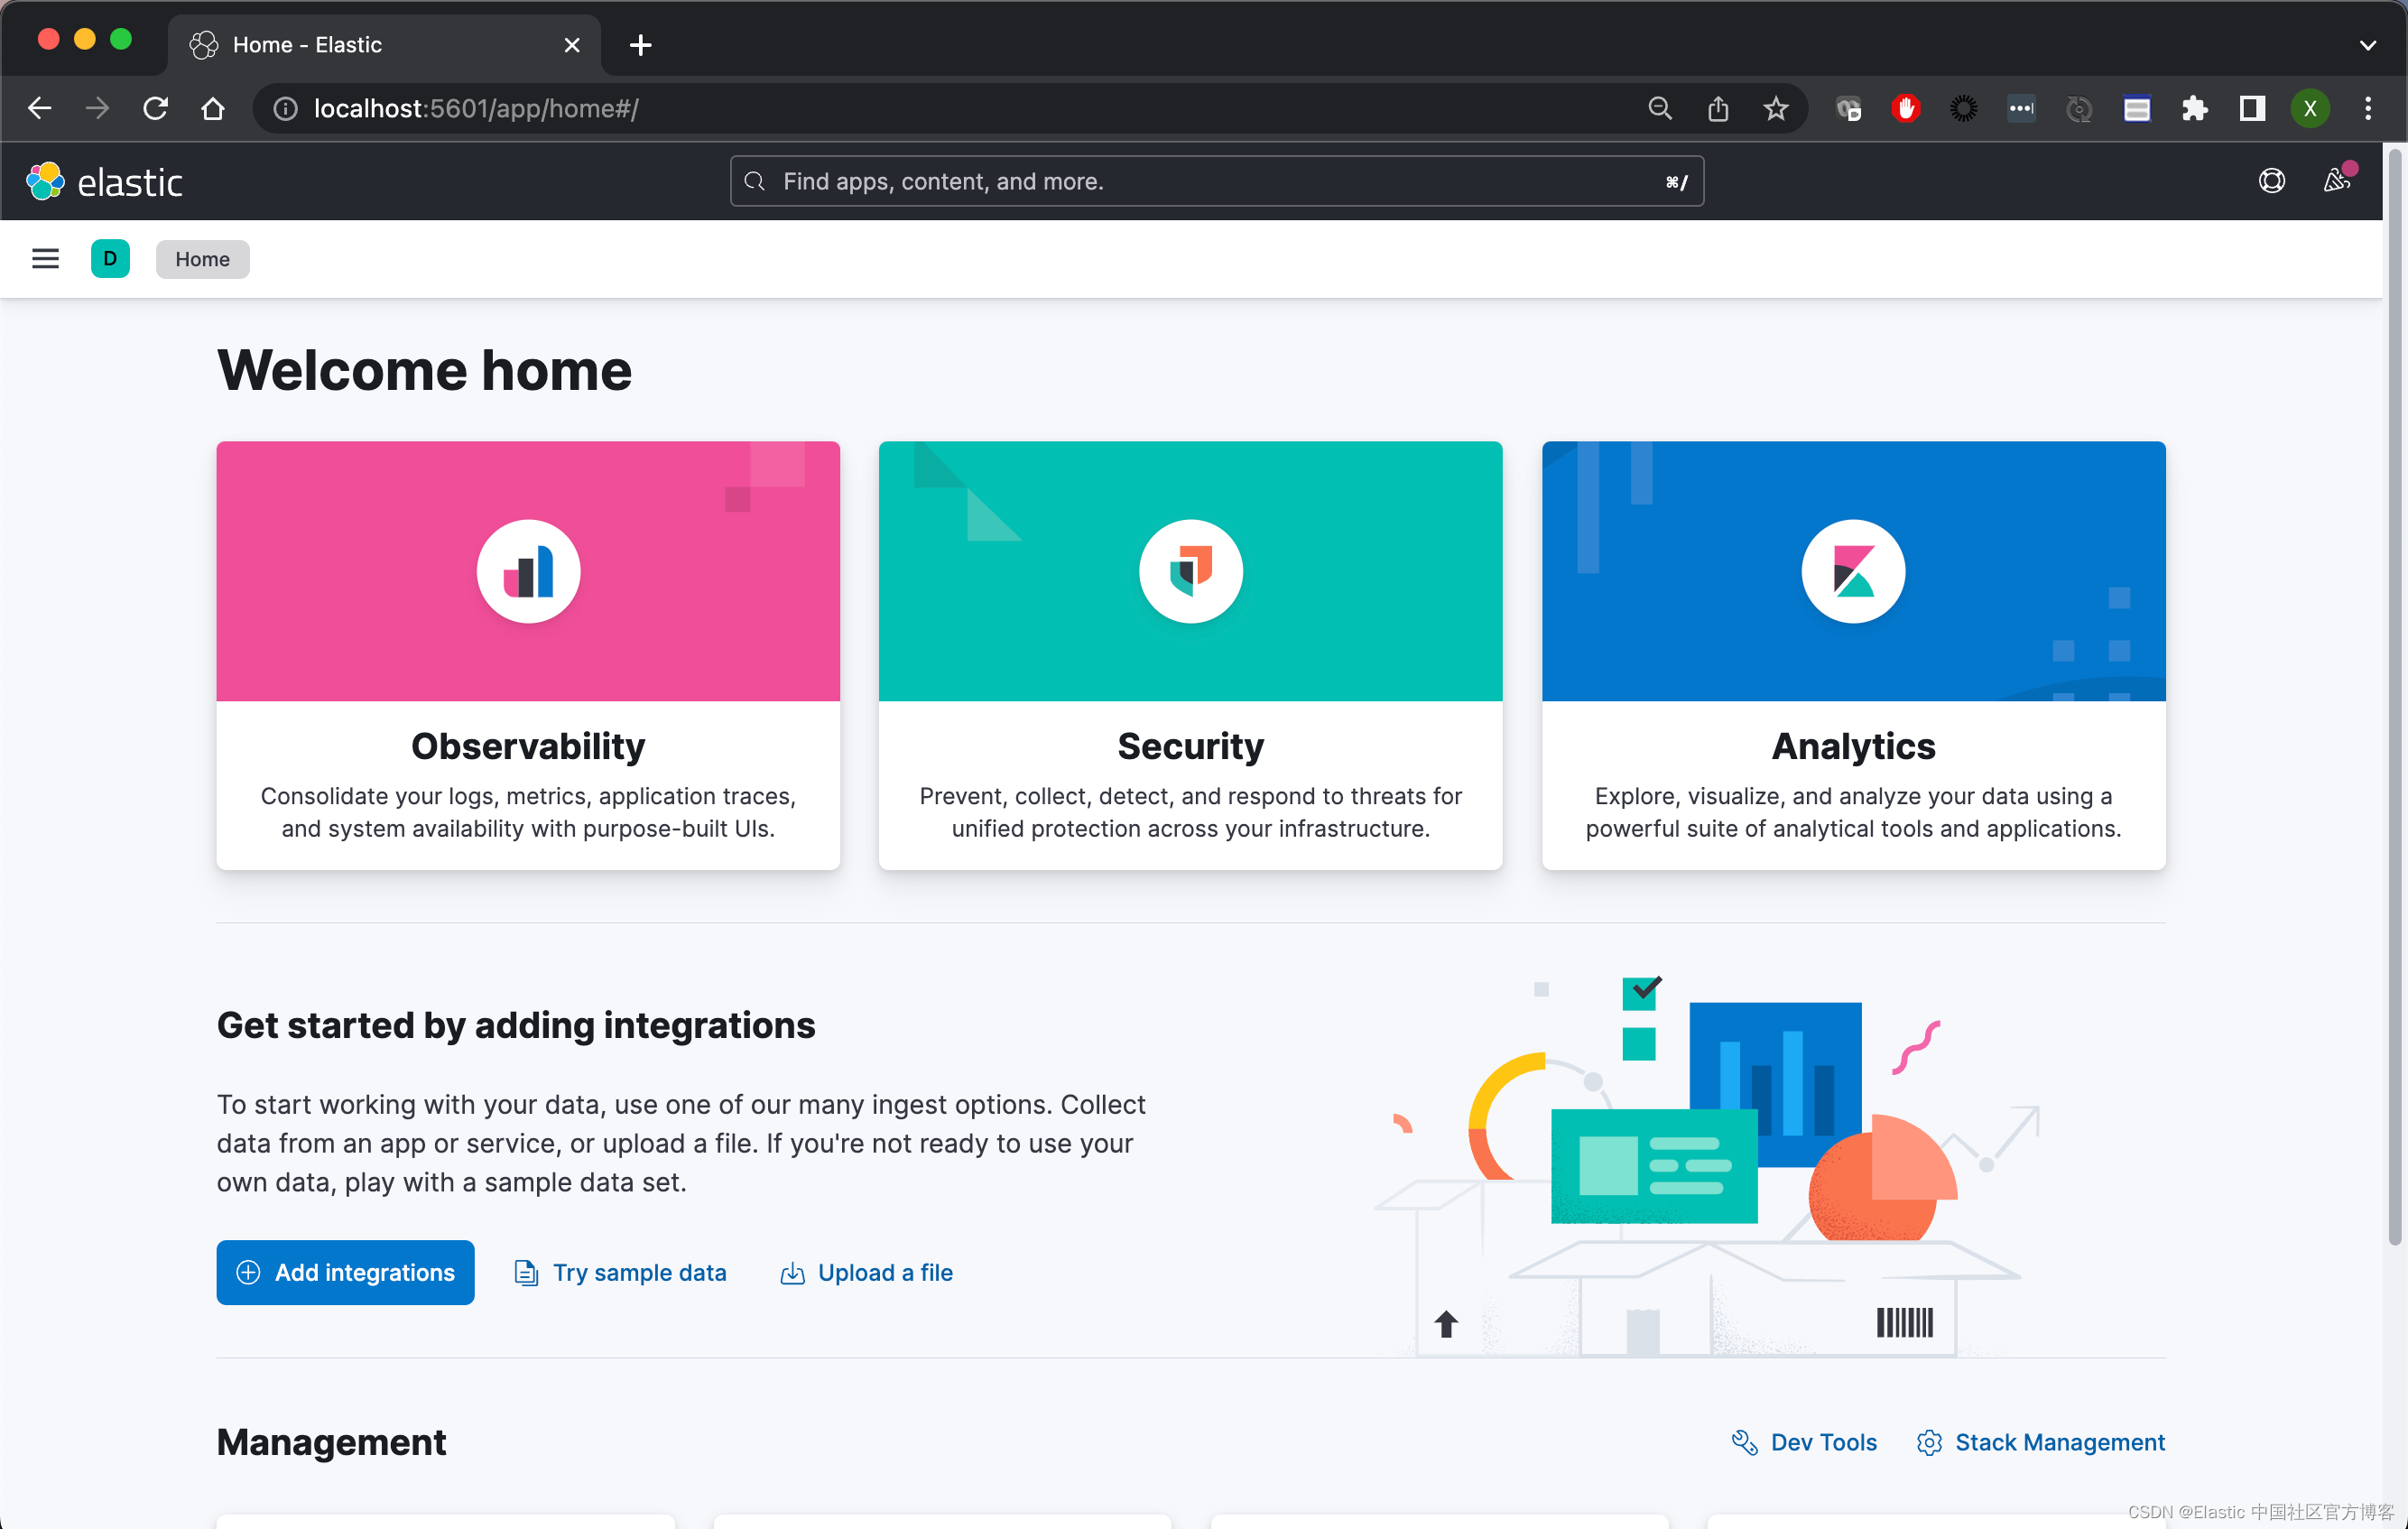Viewport: 2408px width, 1529px height.
Task: Close the Home - Elastic tab
Action: coord(572,45)
